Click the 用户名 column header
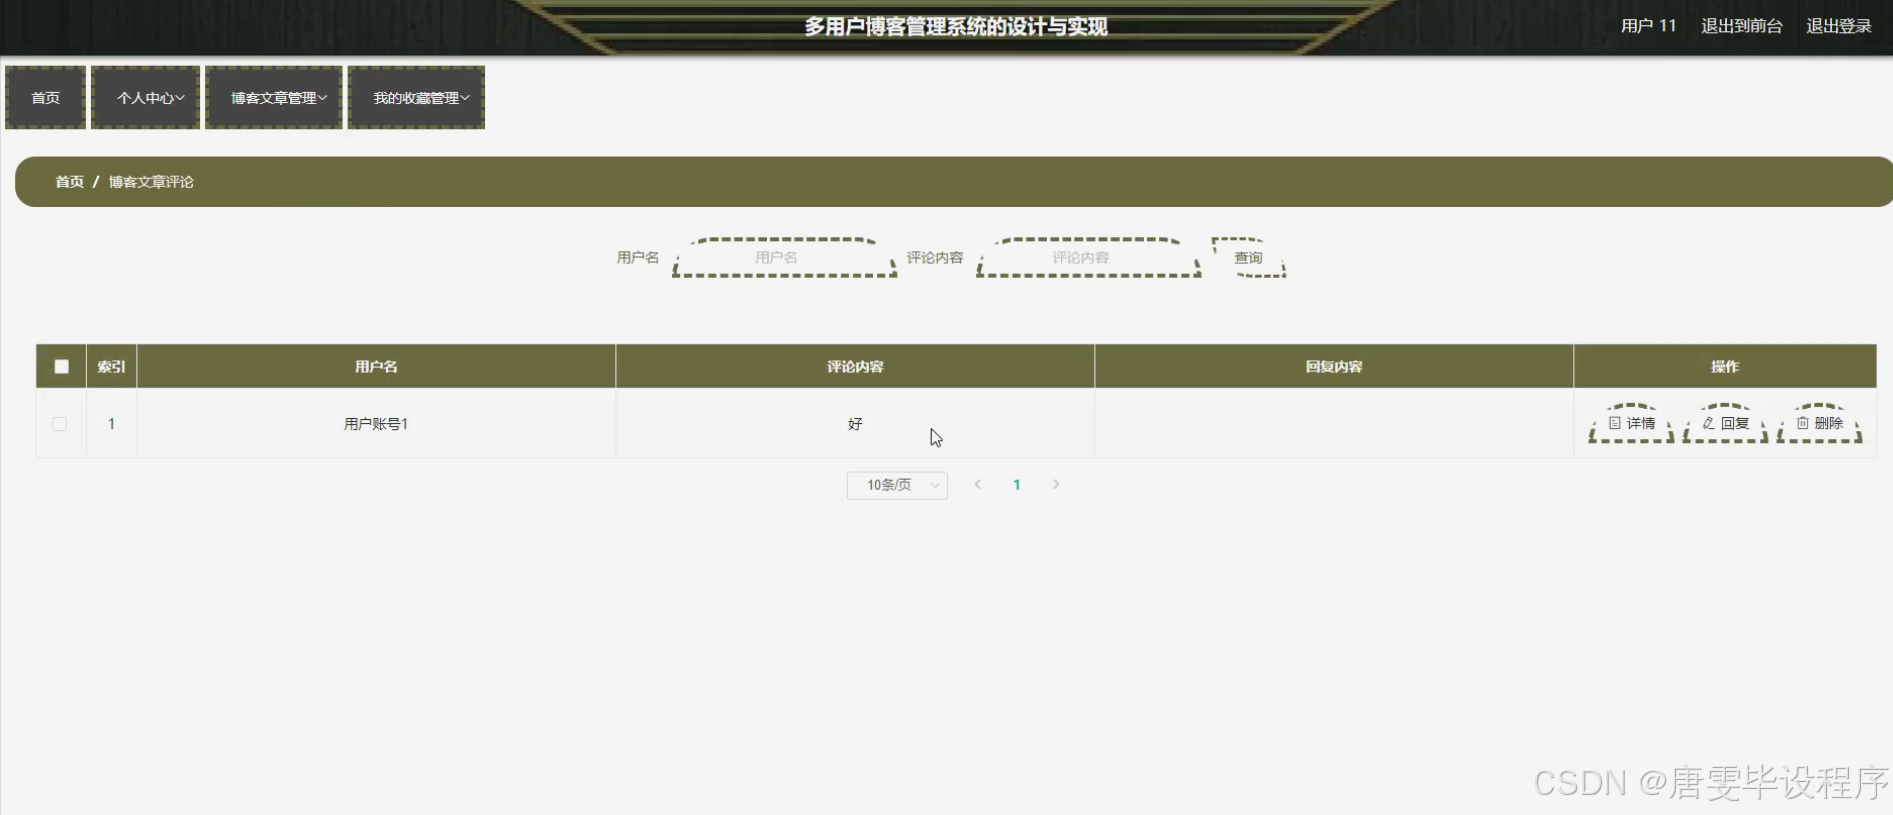Viewport: 1893px width, 815px height. pos(376,366)
